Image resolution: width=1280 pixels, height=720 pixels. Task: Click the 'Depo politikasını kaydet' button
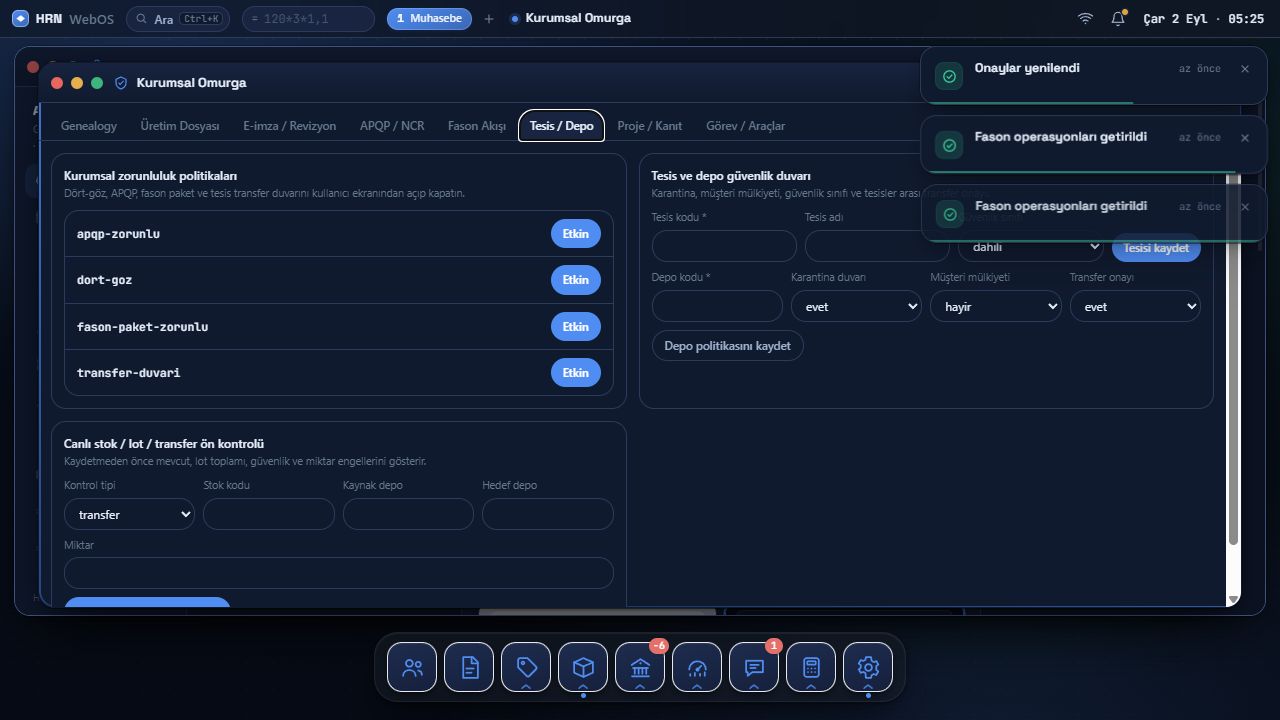point(728,346)
